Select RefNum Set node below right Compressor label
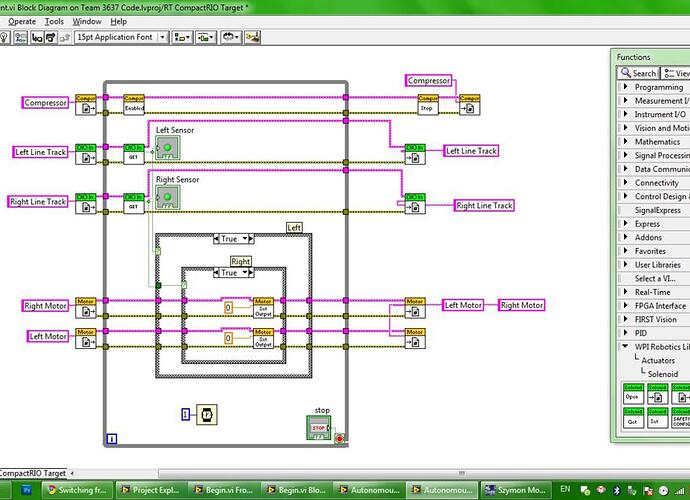Viewport: 690px width, 500px height. point(469,105)
